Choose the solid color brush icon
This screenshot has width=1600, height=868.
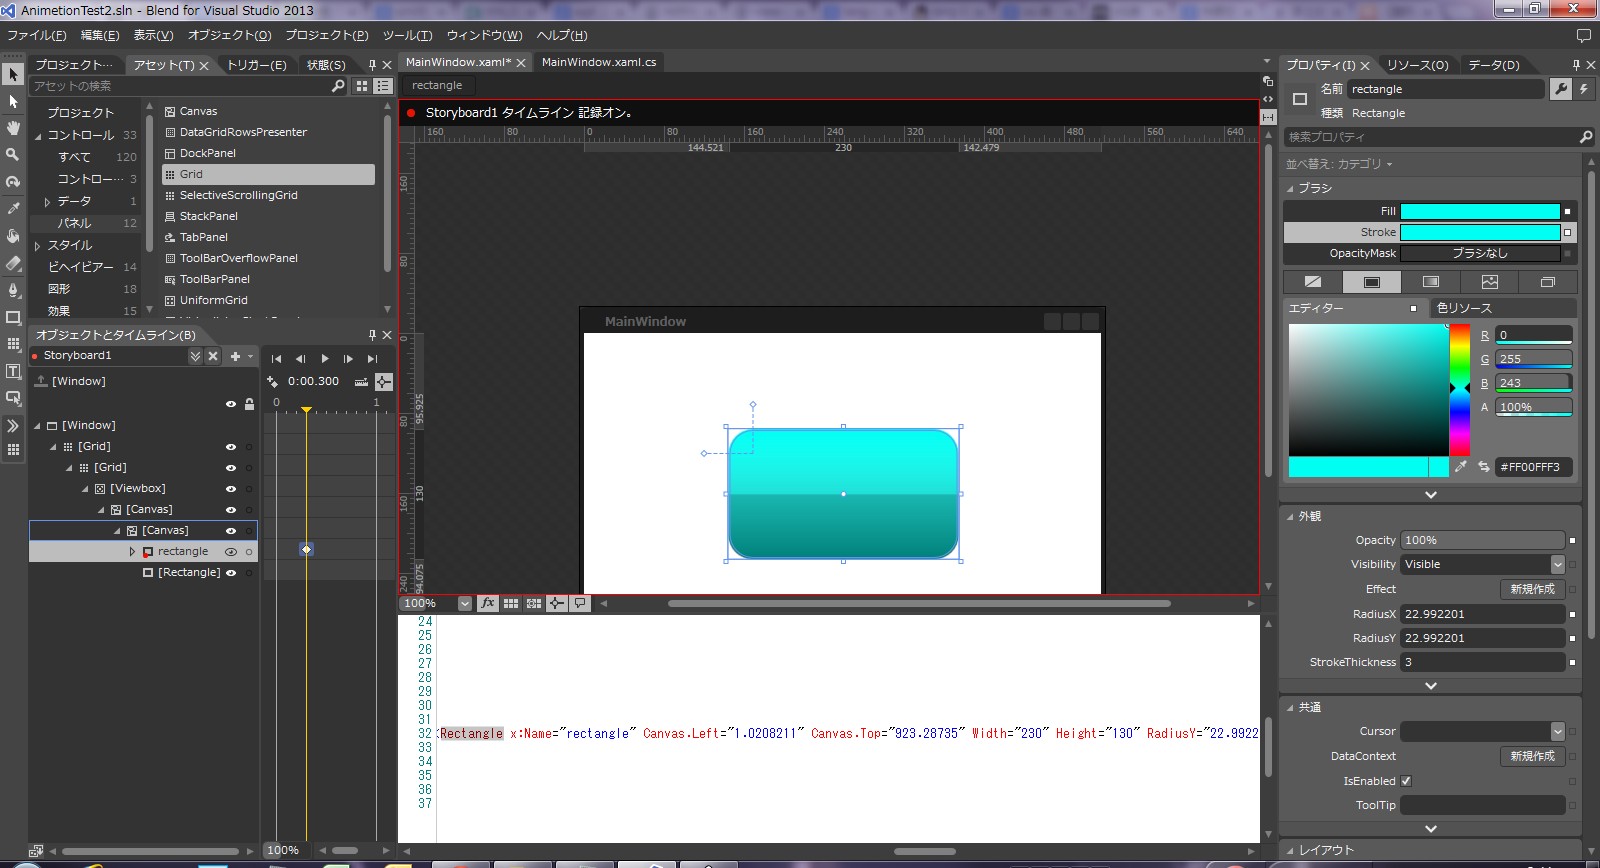[x=1372, y=282]
